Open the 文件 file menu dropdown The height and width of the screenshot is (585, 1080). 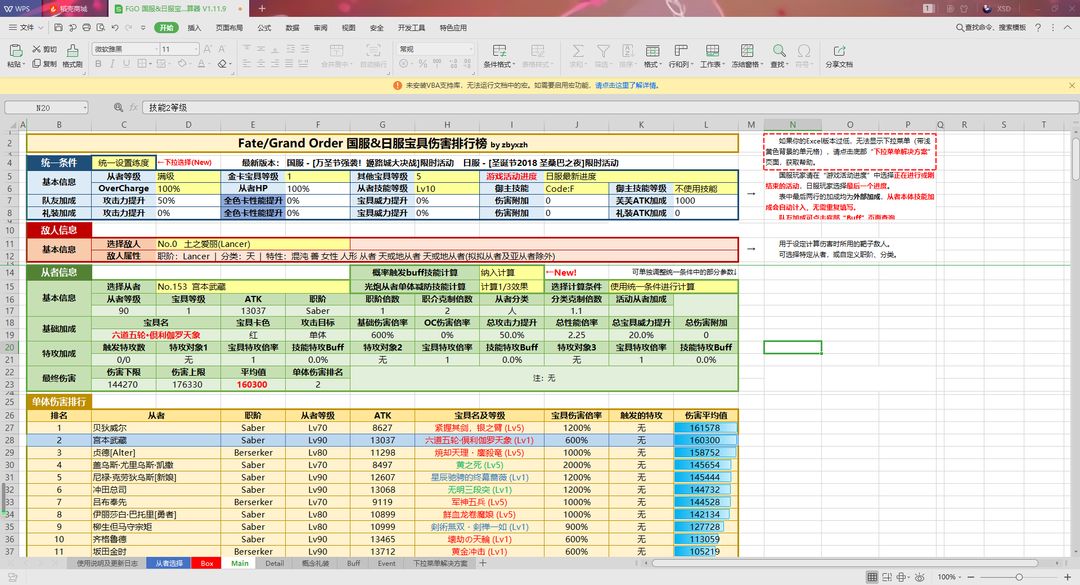[x=26, y=28]
